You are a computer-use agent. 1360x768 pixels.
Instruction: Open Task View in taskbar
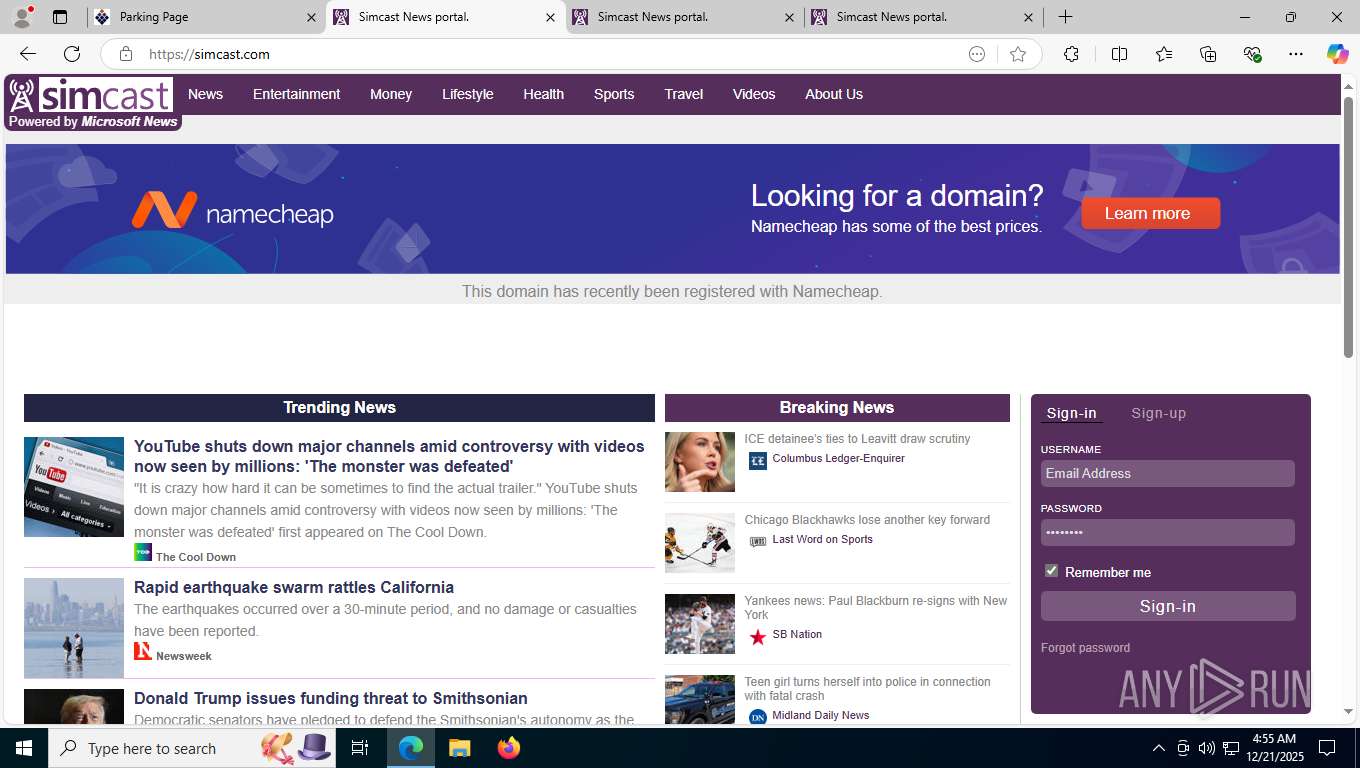click(x=360, y=748)
